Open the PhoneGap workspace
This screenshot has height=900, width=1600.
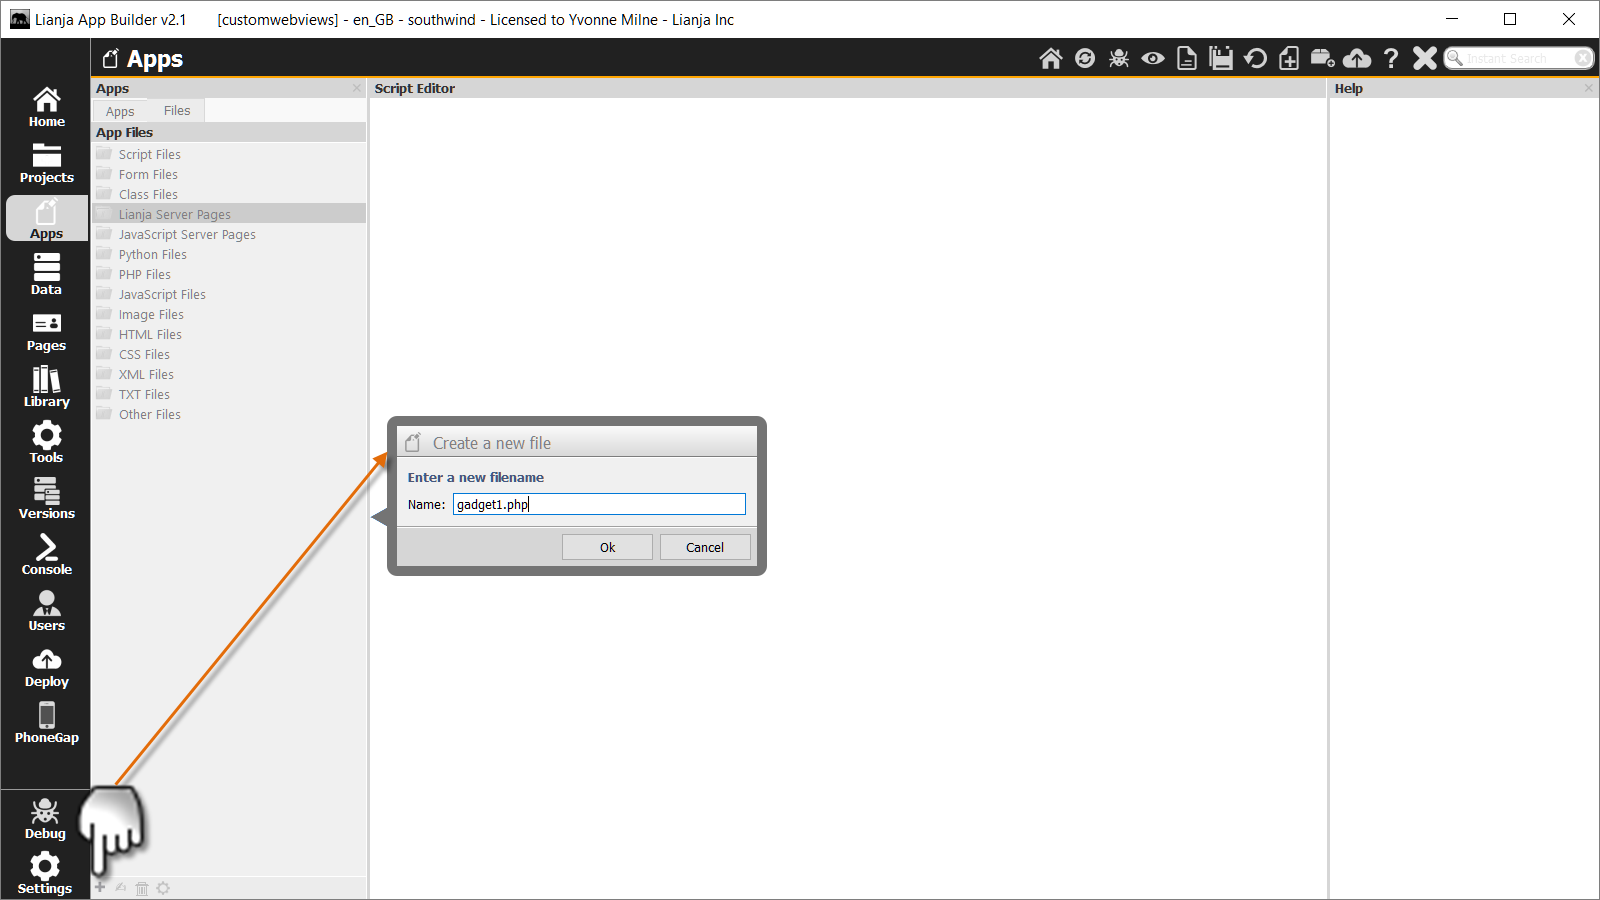click(46, 722)
